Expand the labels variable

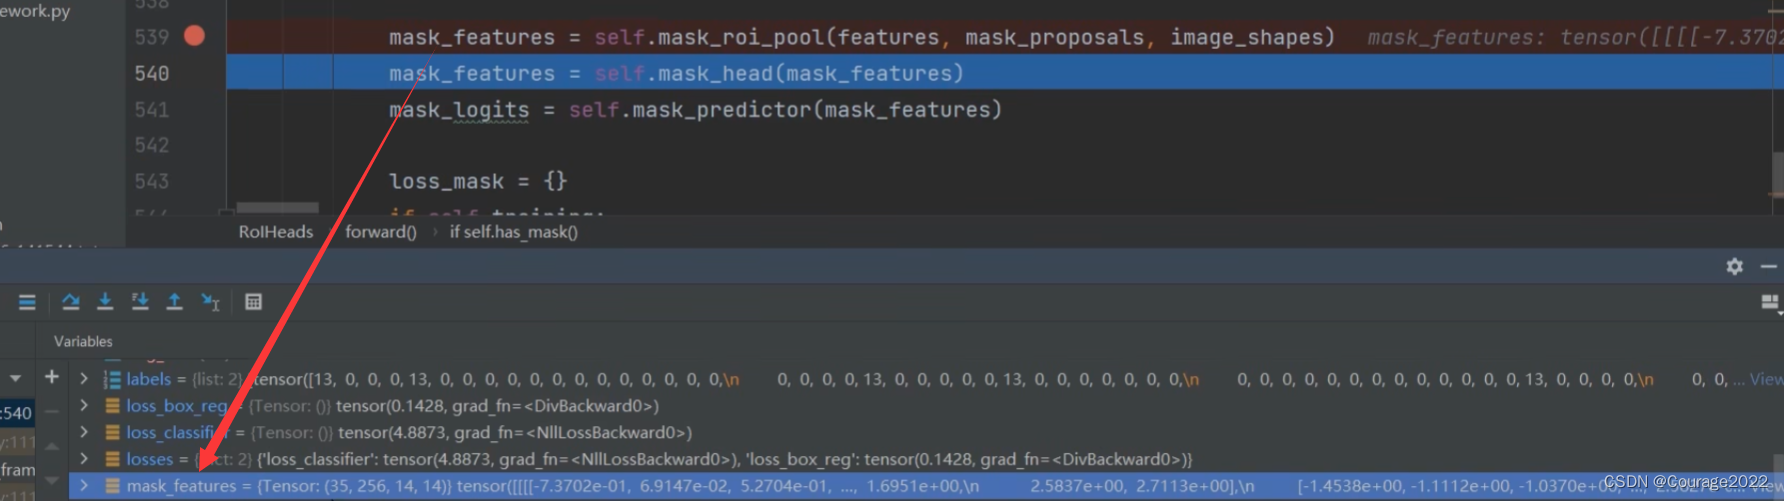(84, 379)
